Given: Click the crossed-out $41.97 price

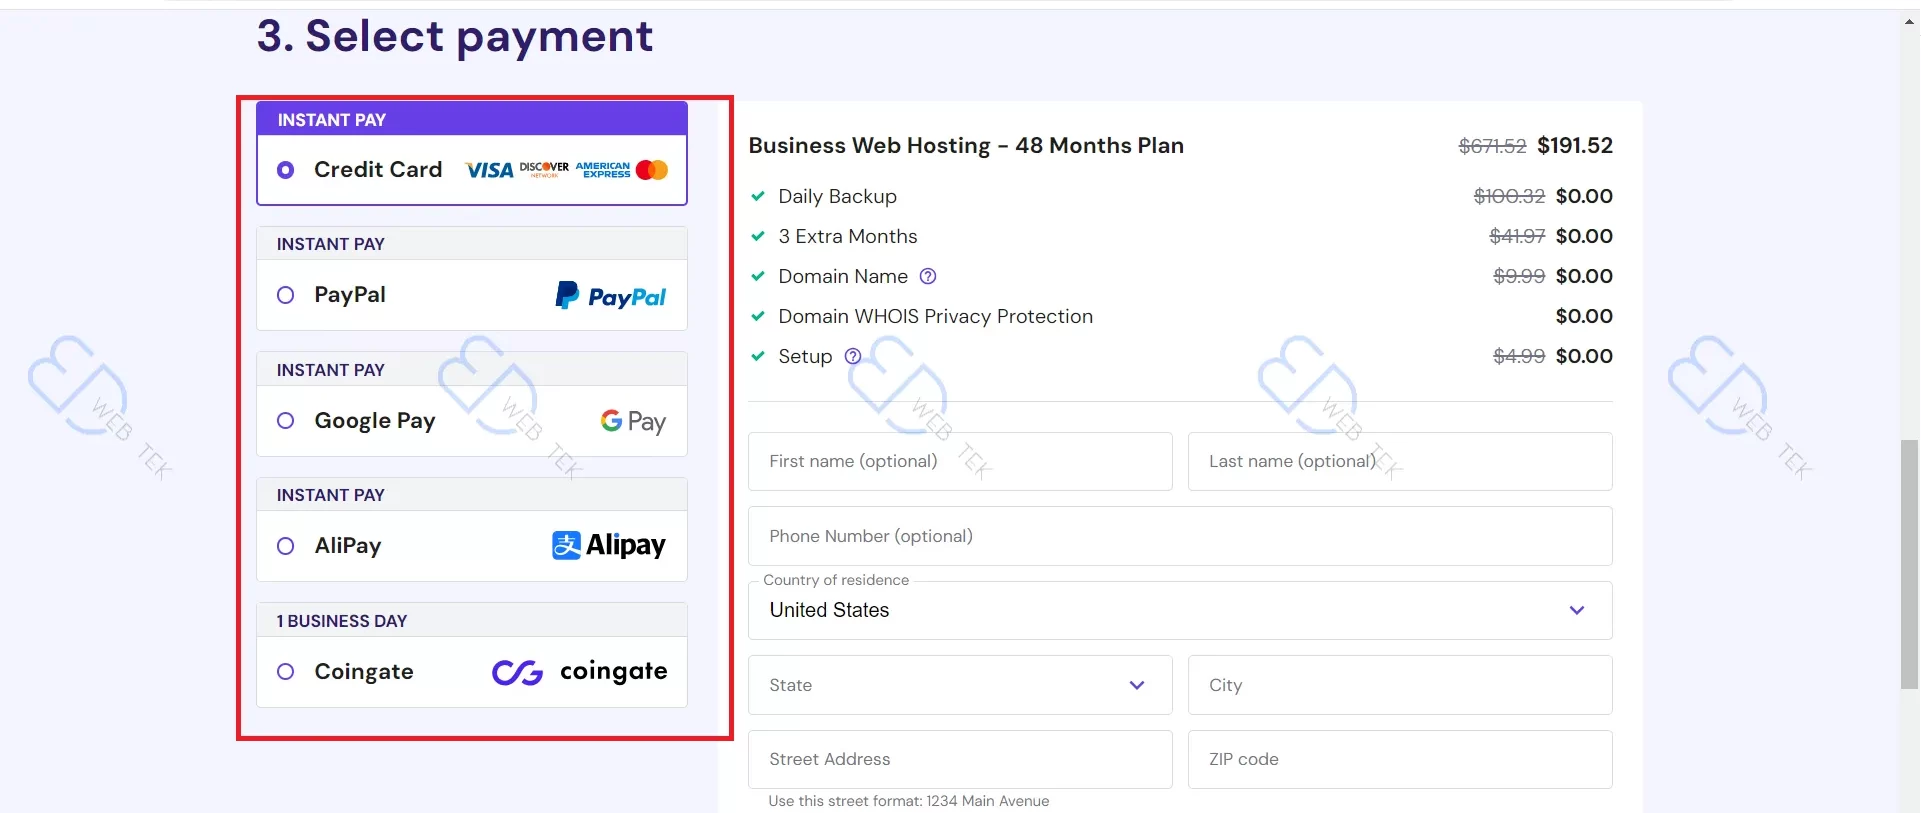Looking at the screenshot, I should (1517, 237).
